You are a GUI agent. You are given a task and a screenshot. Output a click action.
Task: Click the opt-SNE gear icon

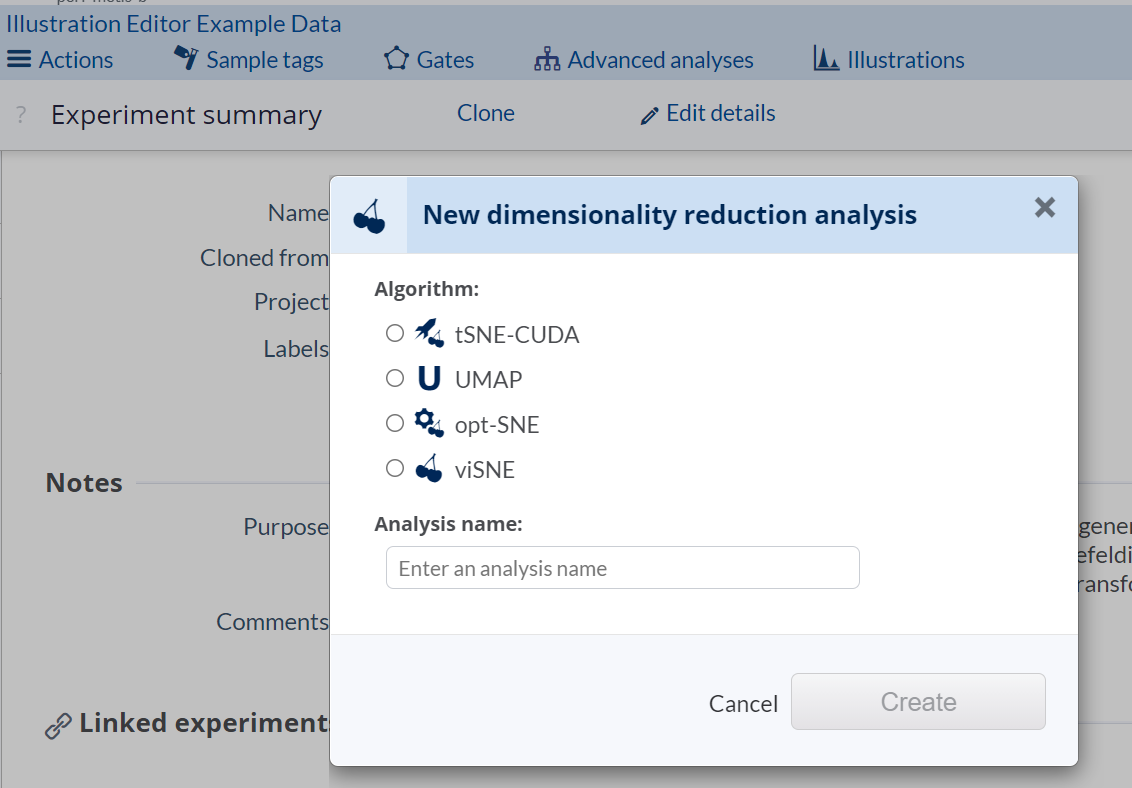tap(429, 424)
